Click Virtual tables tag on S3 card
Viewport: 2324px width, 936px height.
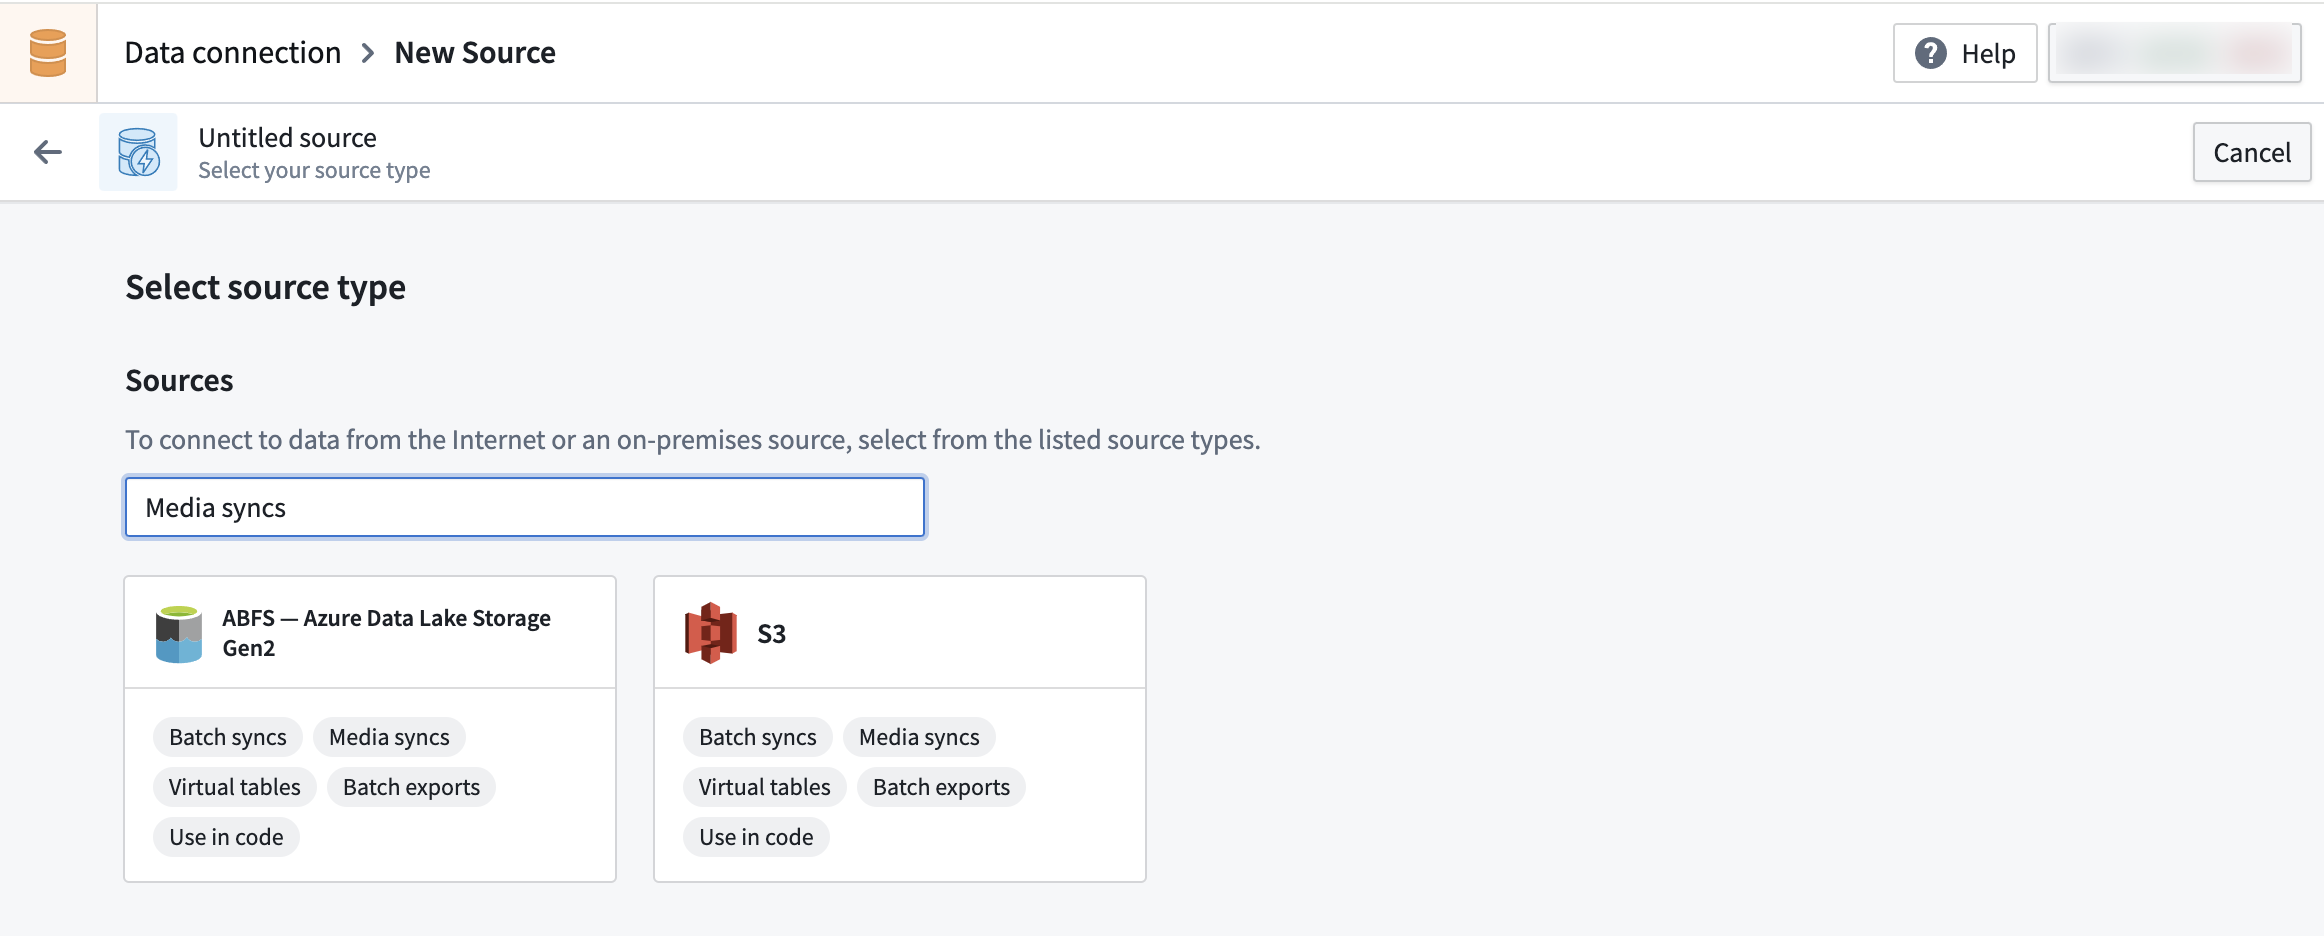[764, 787]
